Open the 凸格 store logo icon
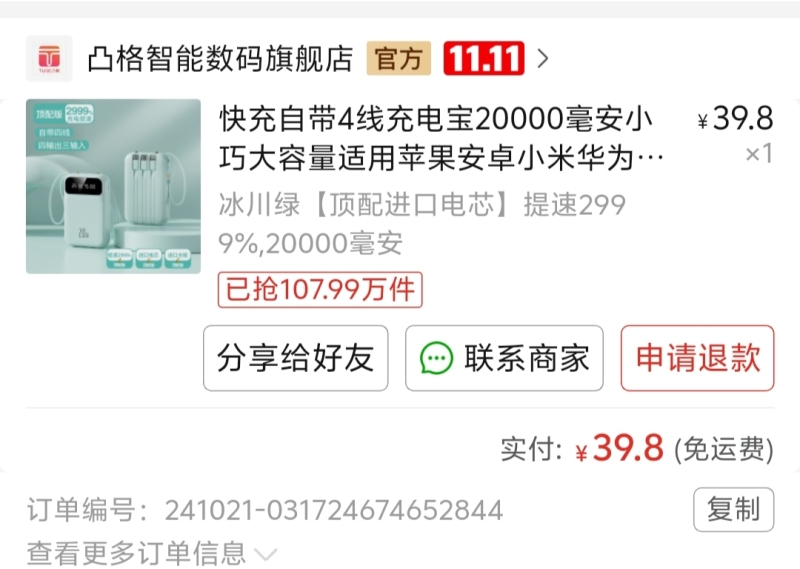The height and width of the screenshot is (569, 800). coord(49,59)
